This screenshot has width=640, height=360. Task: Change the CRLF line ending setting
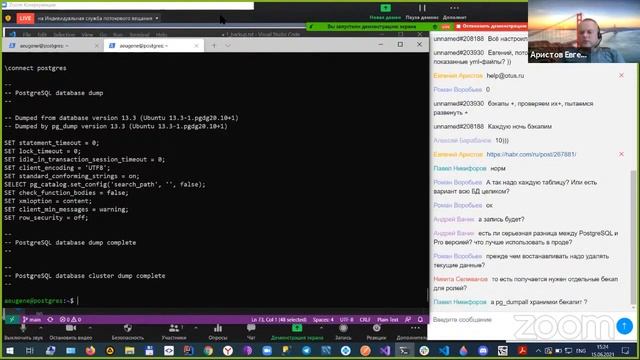pyautogui.click(x=365, y=320)
